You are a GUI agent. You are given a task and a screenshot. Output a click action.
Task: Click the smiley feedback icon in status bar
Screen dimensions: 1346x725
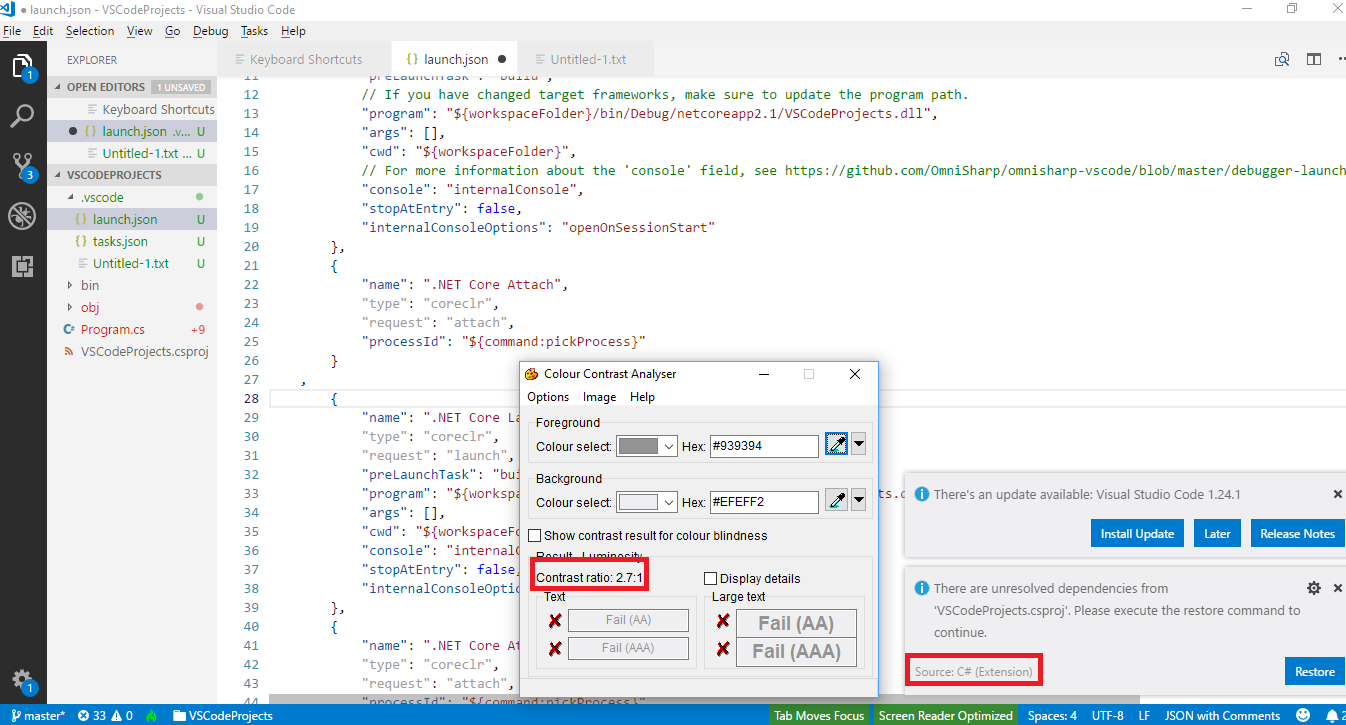[x=1303, y=715]
